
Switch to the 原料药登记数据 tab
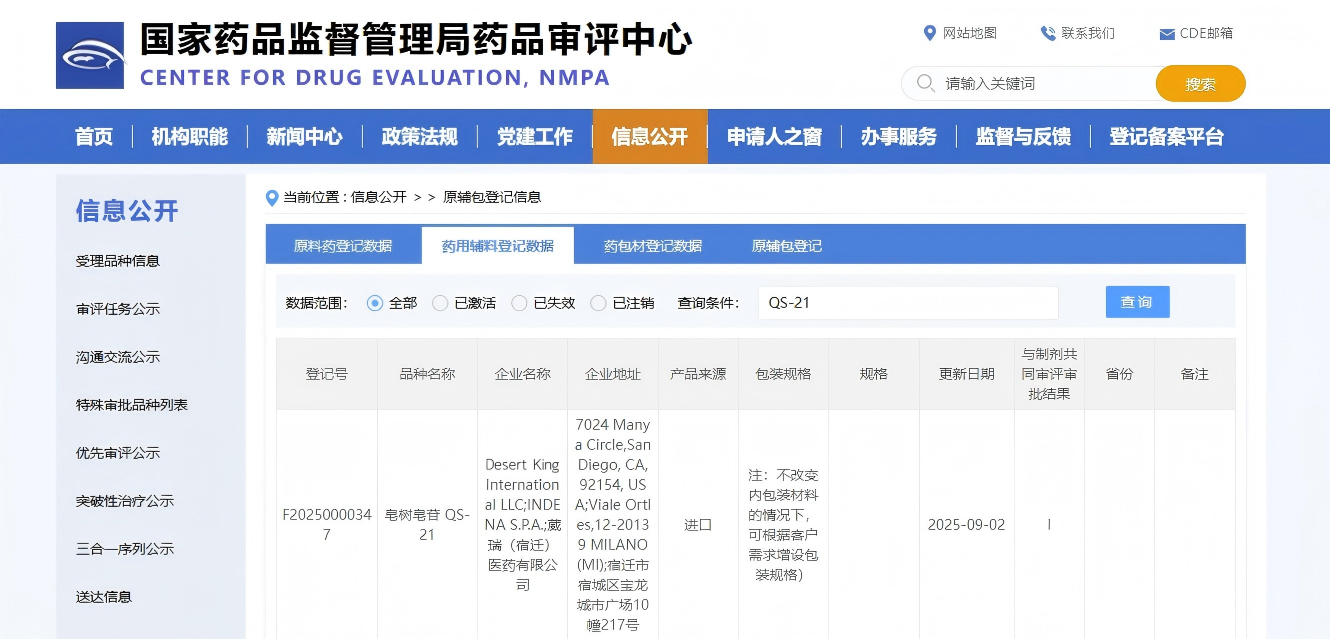click(x=343, y=246)
